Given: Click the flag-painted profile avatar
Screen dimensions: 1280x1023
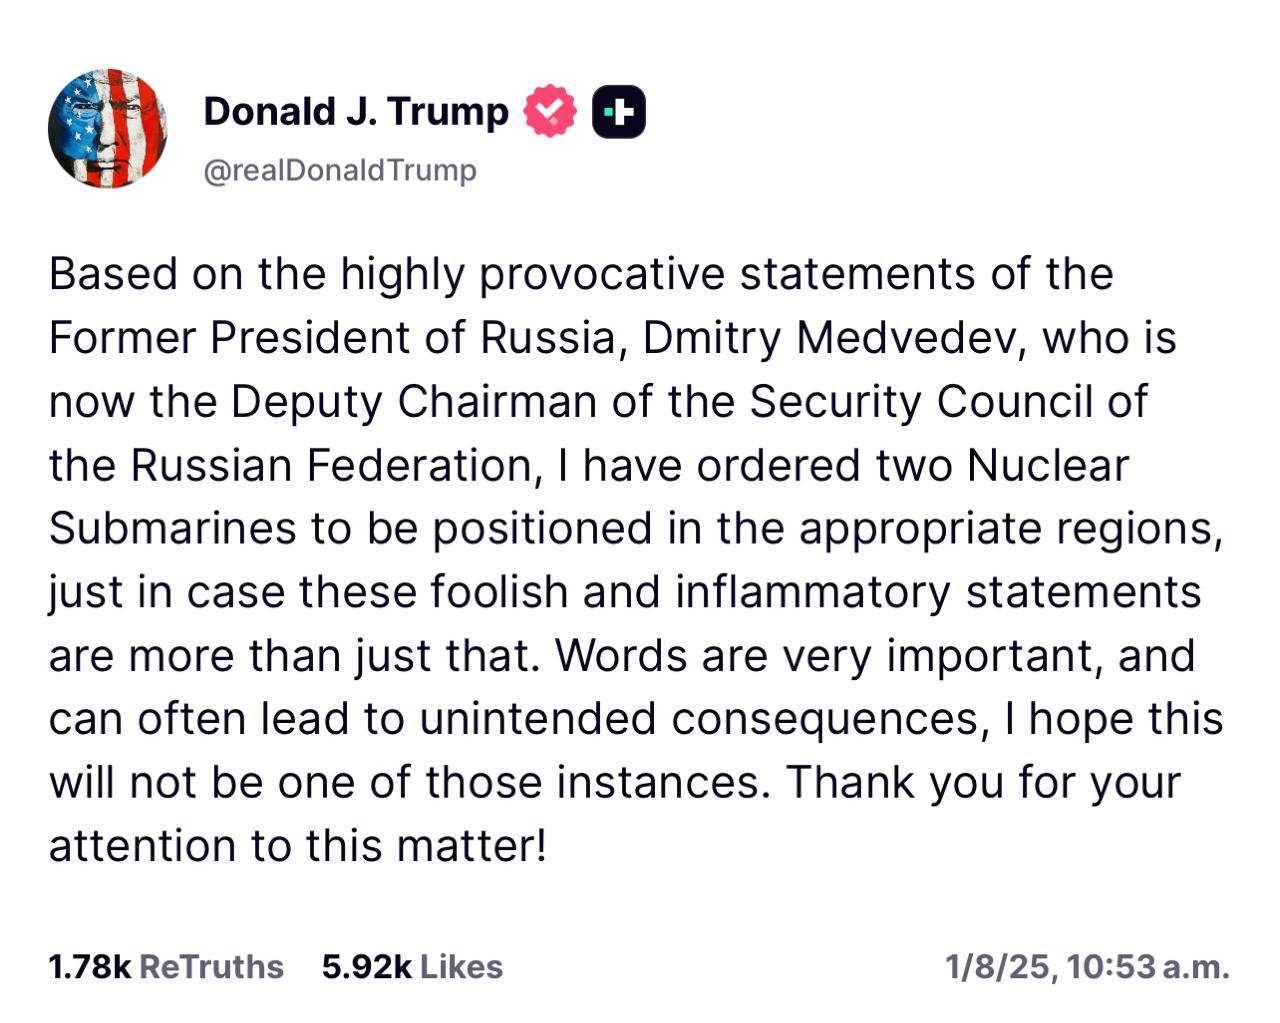Looking at the screenshot, I should click(108, 129).
